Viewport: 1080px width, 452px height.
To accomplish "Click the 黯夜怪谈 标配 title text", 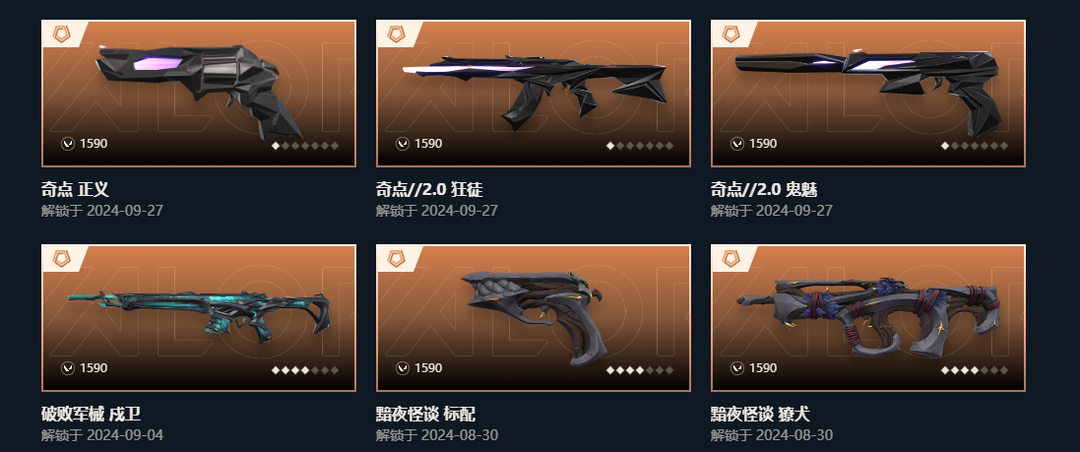I will point(426,414).
